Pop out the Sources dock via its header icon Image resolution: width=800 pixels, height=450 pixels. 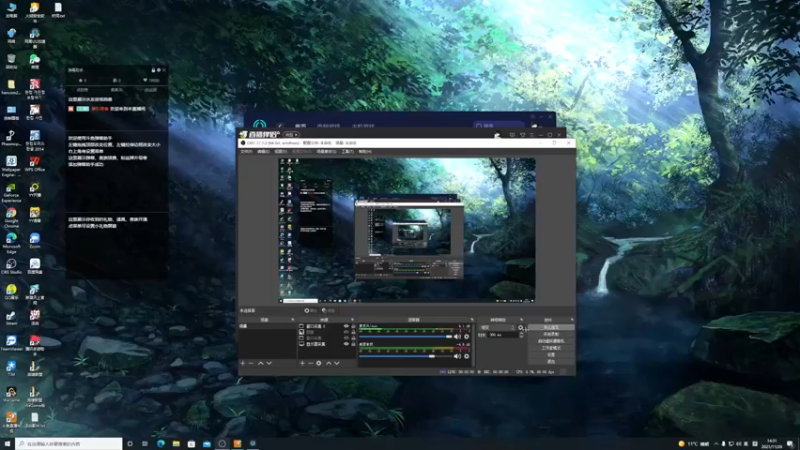point(353,319)
